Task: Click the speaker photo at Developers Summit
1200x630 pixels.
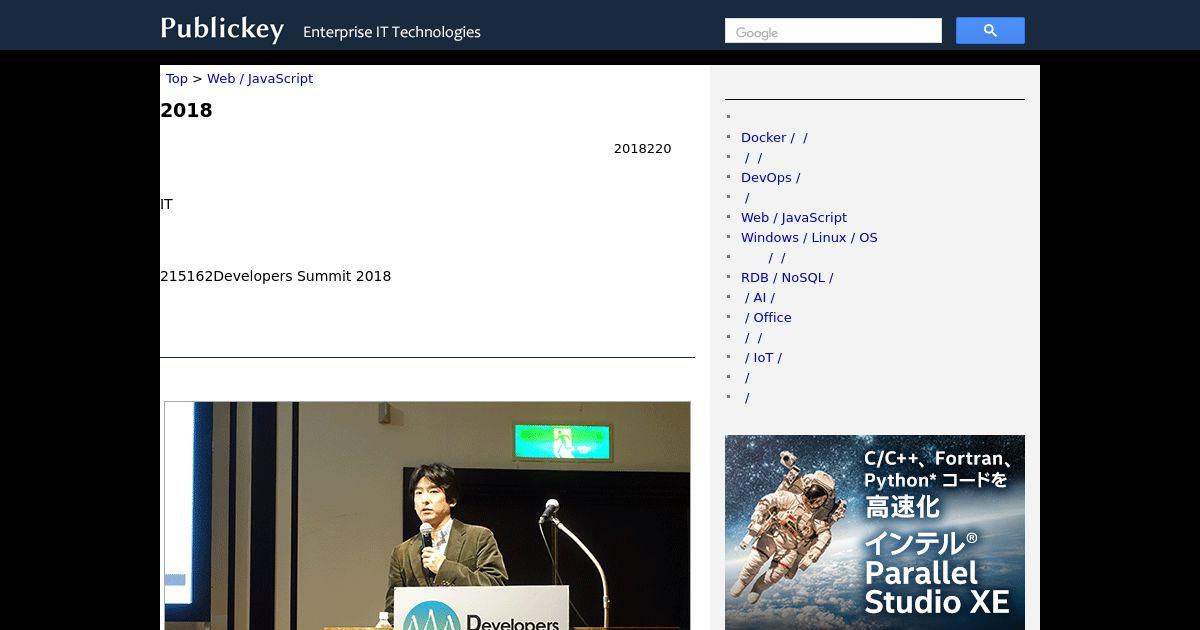Action: (x=427, y=516)
